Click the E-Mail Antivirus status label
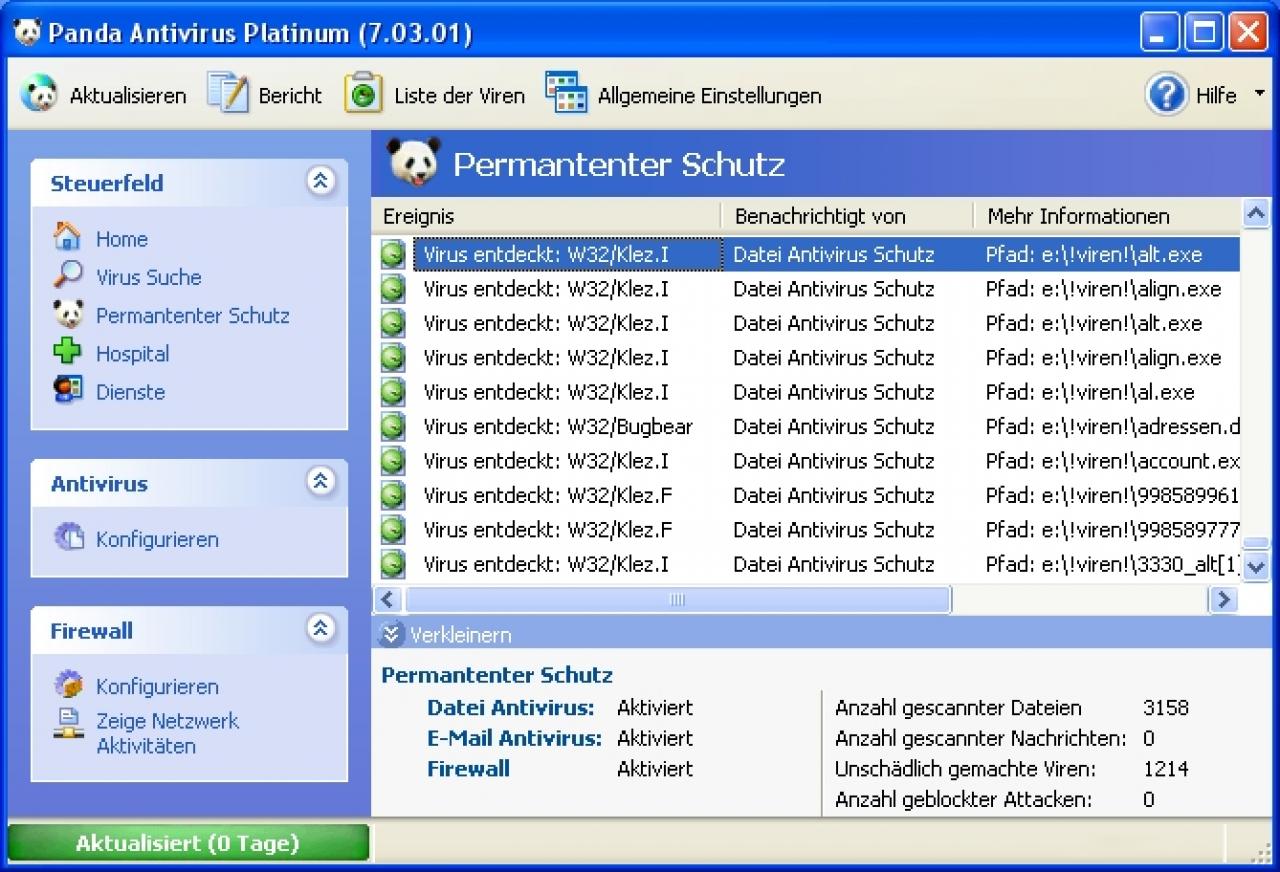 click(514, 738)
